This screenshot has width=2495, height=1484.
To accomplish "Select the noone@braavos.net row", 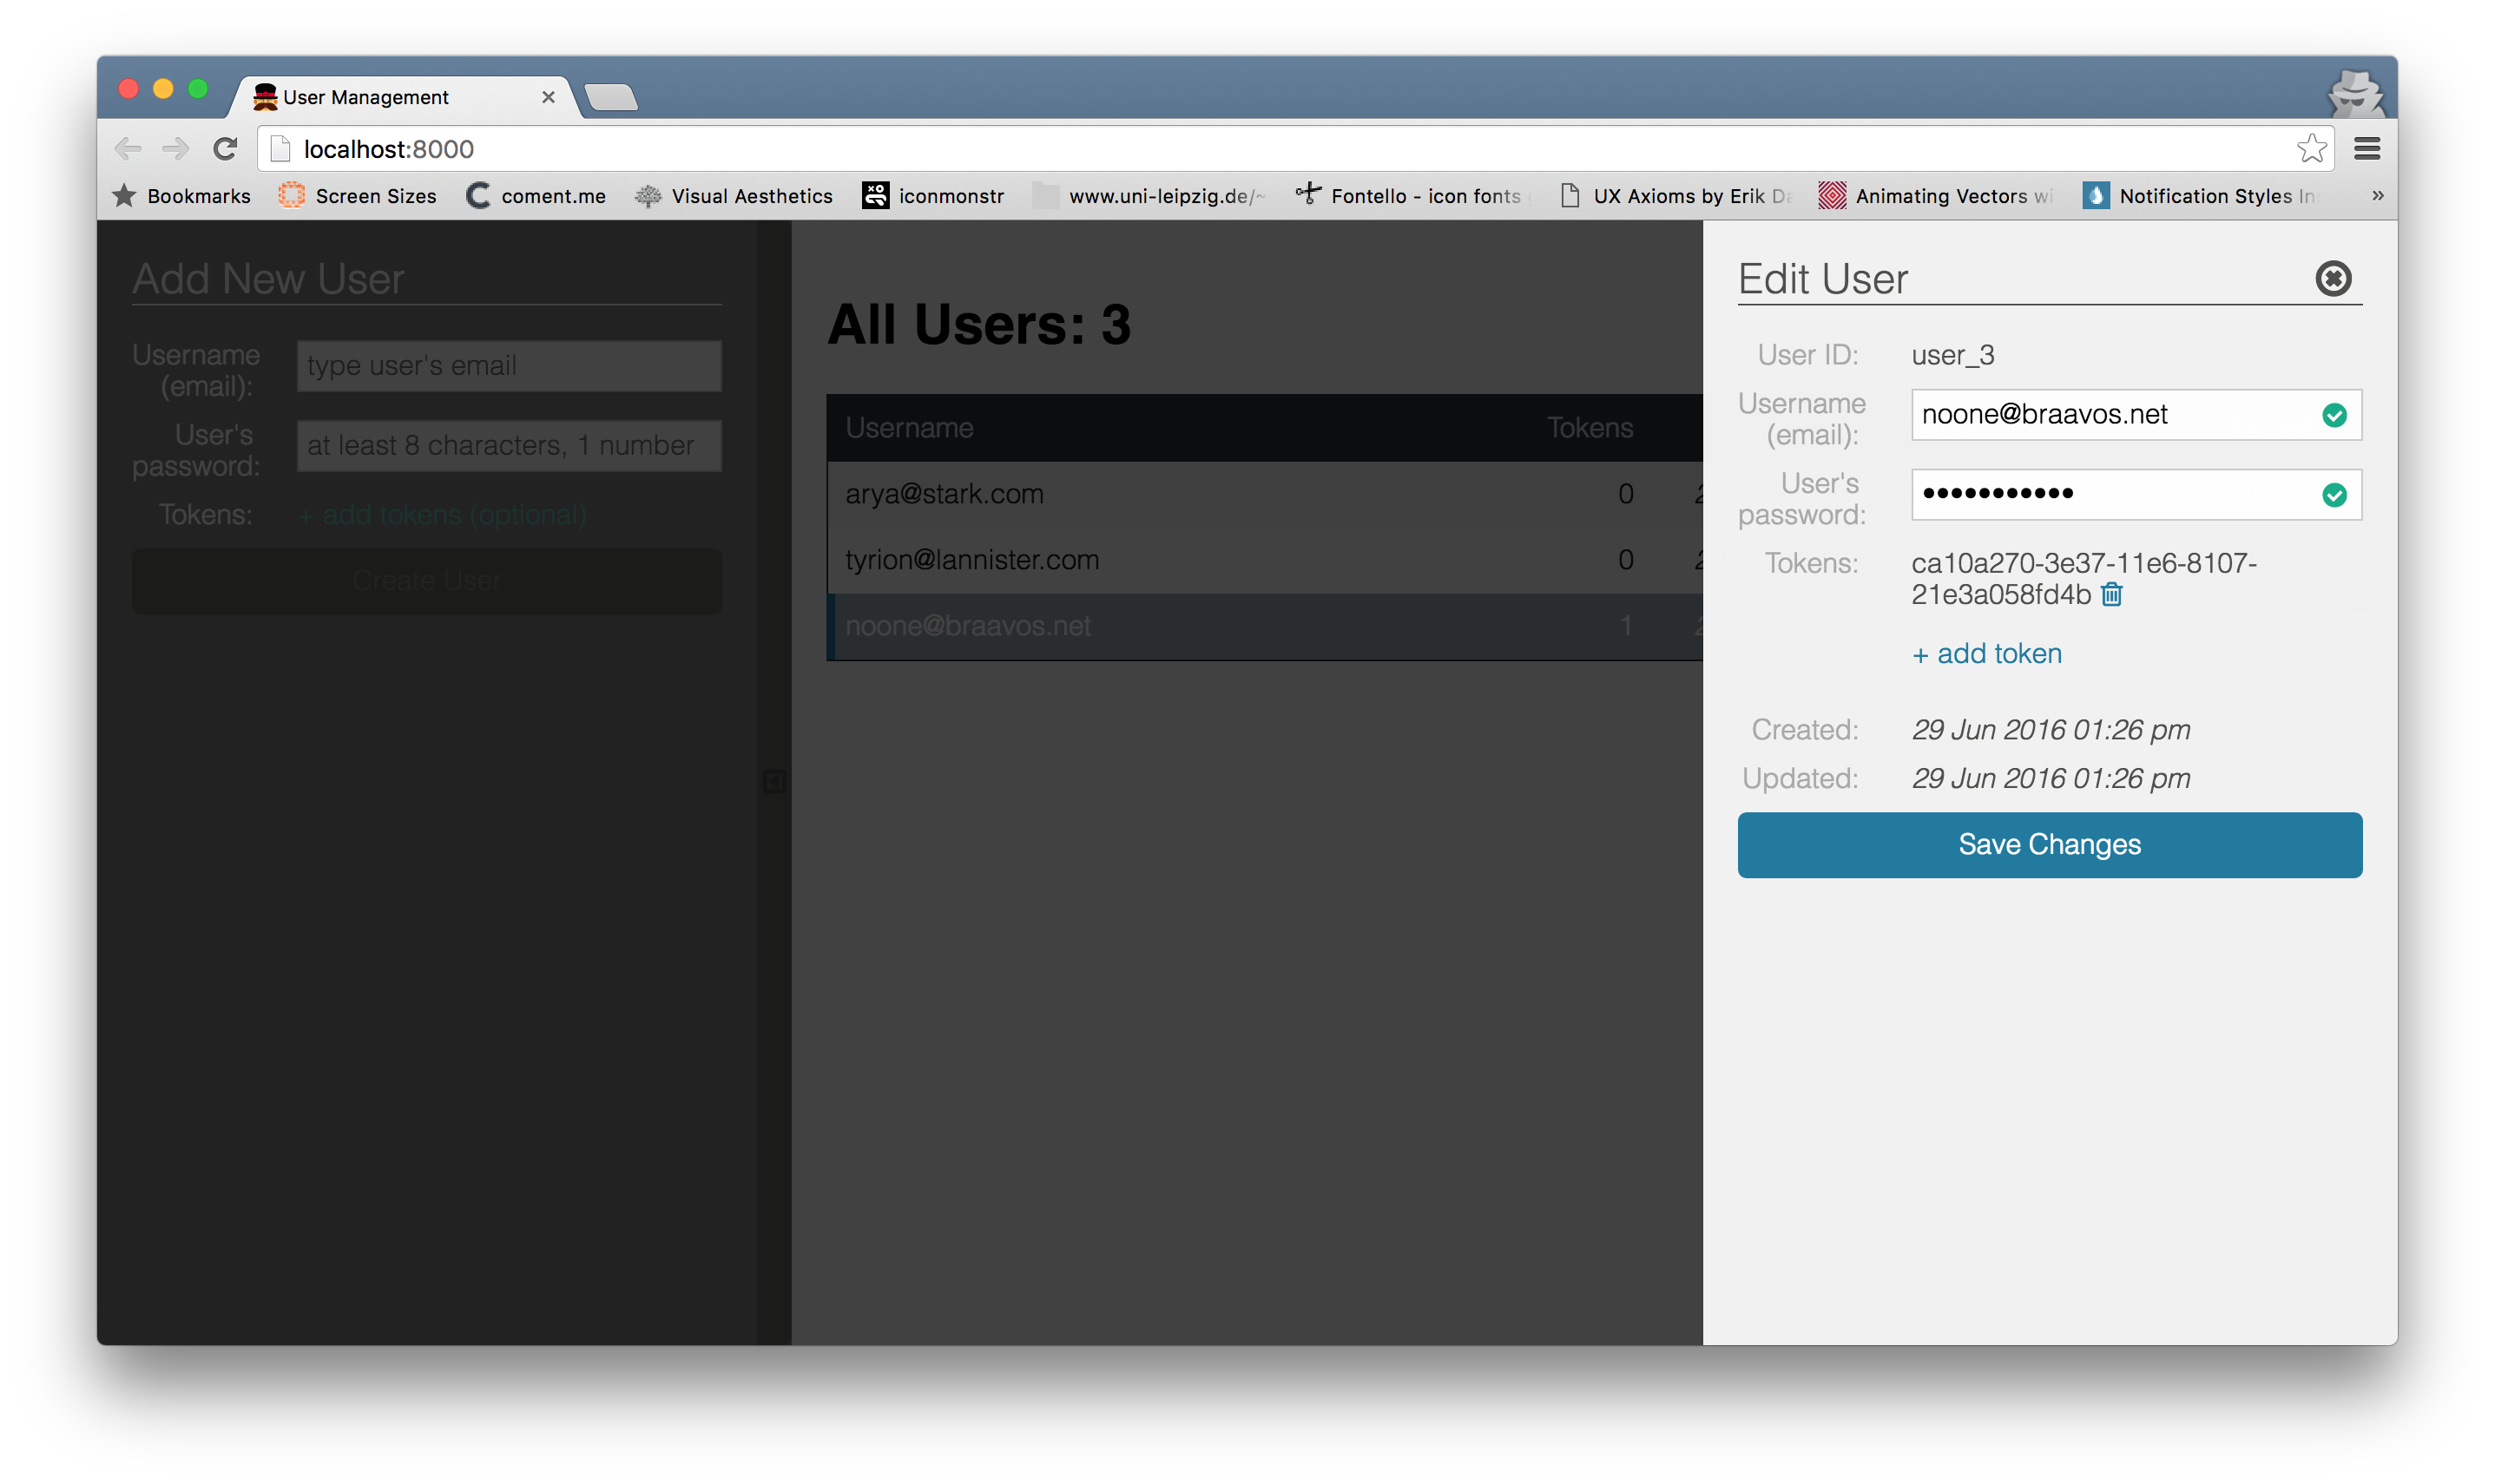I will 1264,626.
